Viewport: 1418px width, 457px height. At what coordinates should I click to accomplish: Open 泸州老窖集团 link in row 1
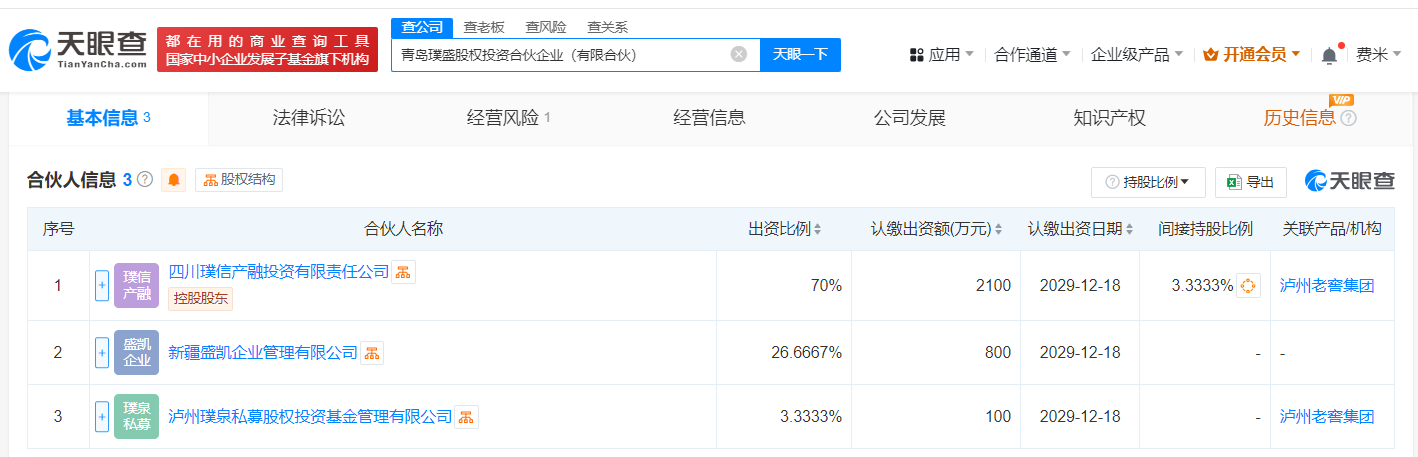tap(1327, 286)
